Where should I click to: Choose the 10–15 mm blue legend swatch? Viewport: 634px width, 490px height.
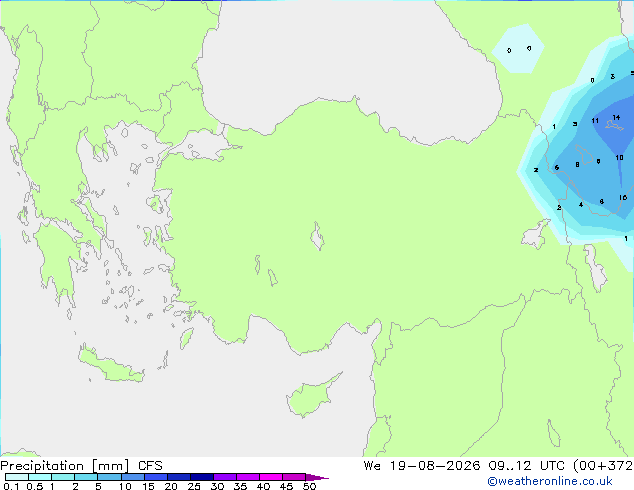(133, 477)
